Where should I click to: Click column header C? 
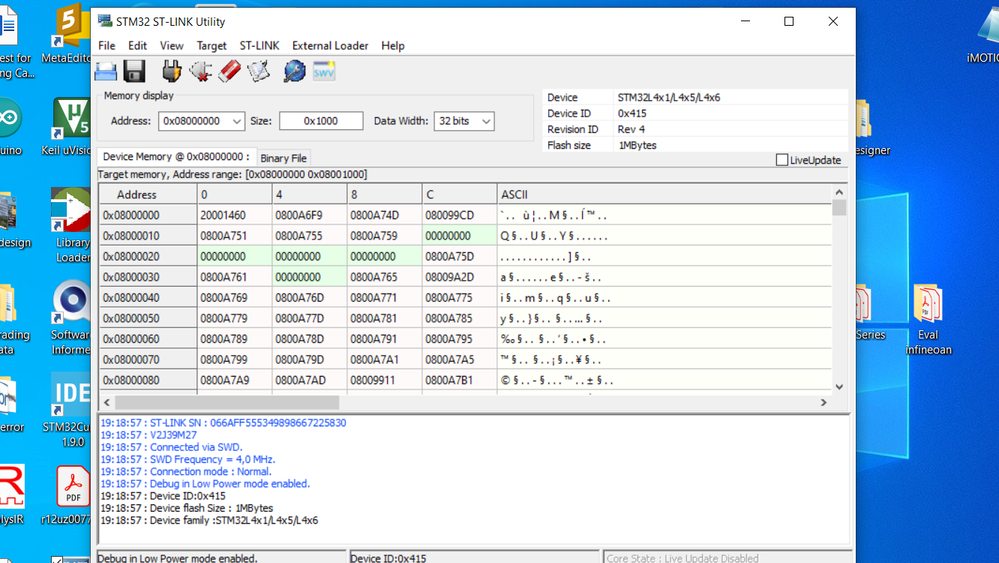[x=459, y=194]
